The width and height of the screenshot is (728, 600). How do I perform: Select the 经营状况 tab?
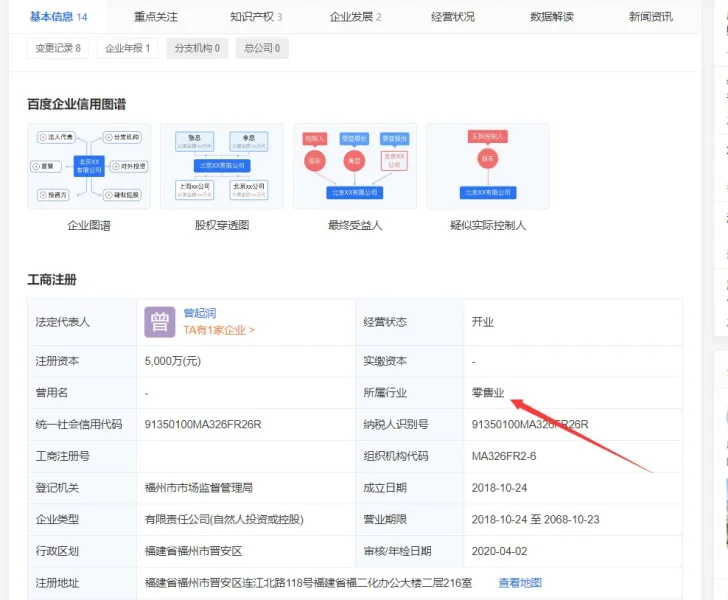pyautogui.click(x=453, y=17)
